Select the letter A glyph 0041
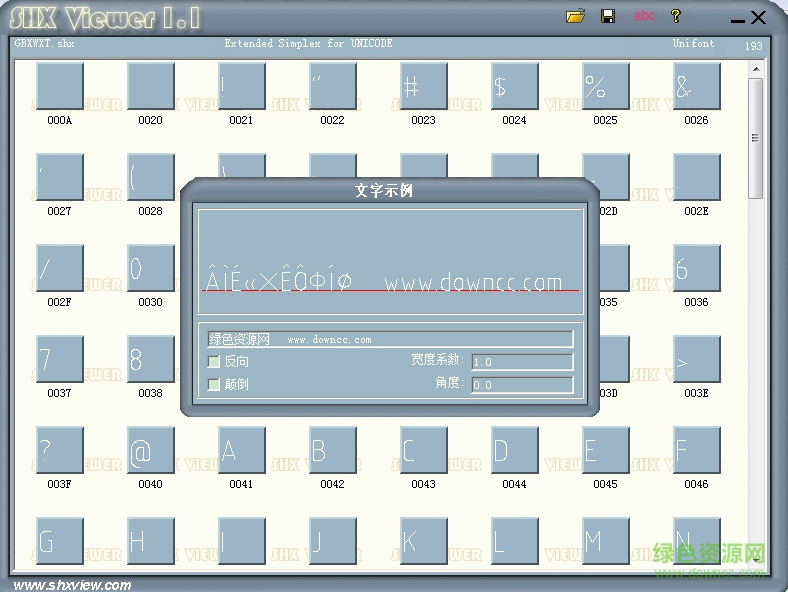This screenshot has height=592, width=788. tap(241, 450)
